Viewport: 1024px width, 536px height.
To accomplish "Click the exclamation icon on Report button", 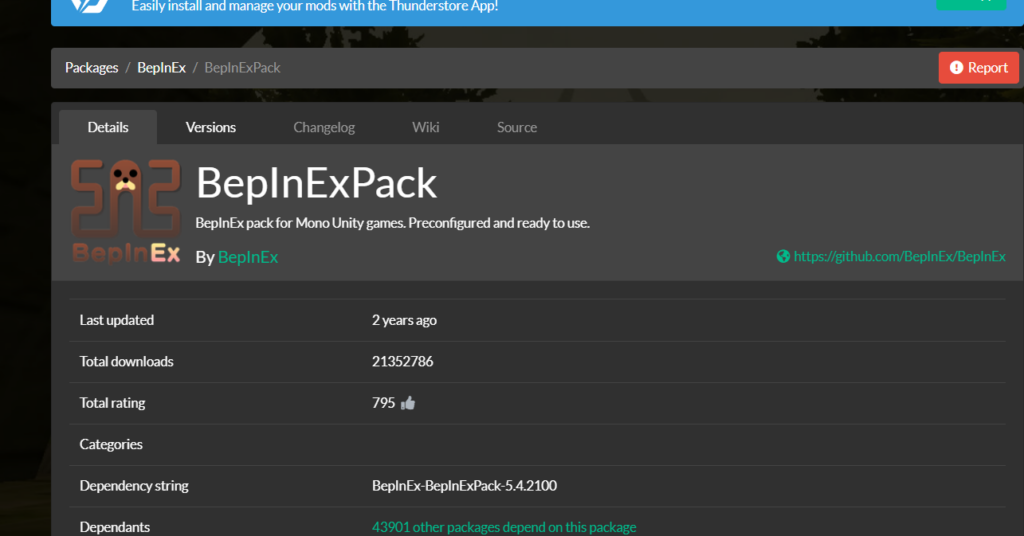I will point(956,68).
